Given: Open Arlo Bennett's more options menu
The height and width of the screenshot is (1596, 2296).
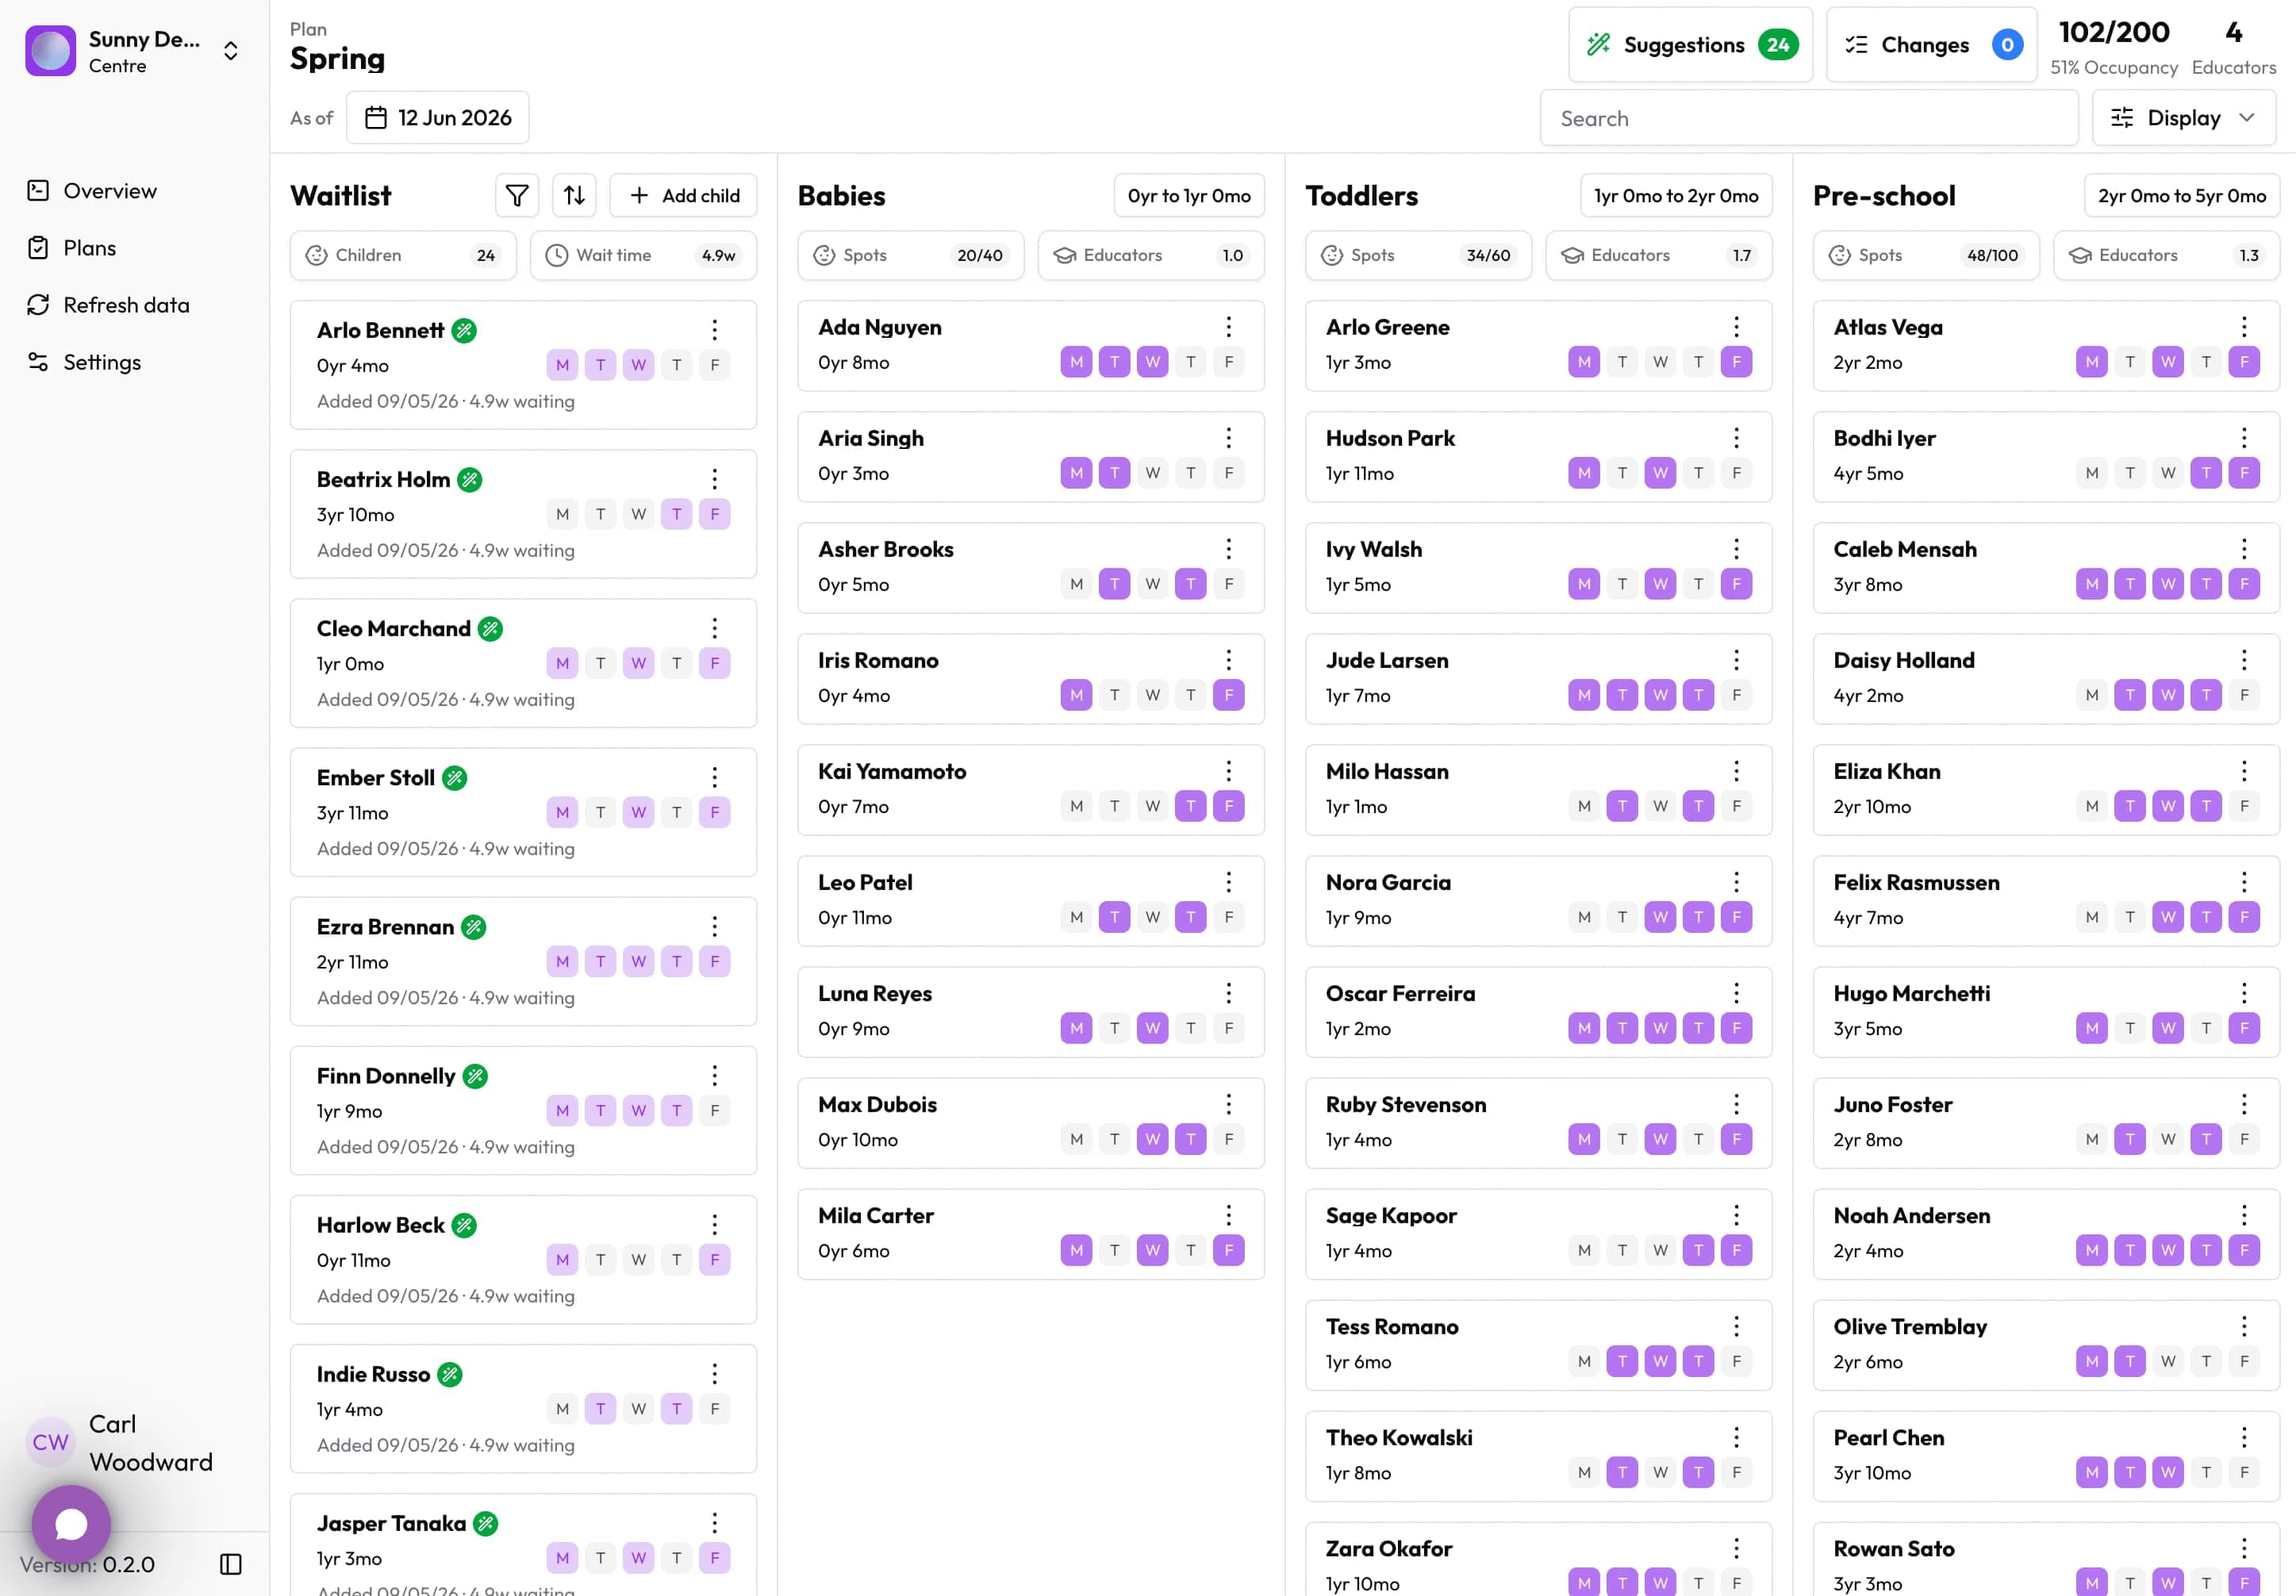Looking at the screenshot, I should point(714,330).
